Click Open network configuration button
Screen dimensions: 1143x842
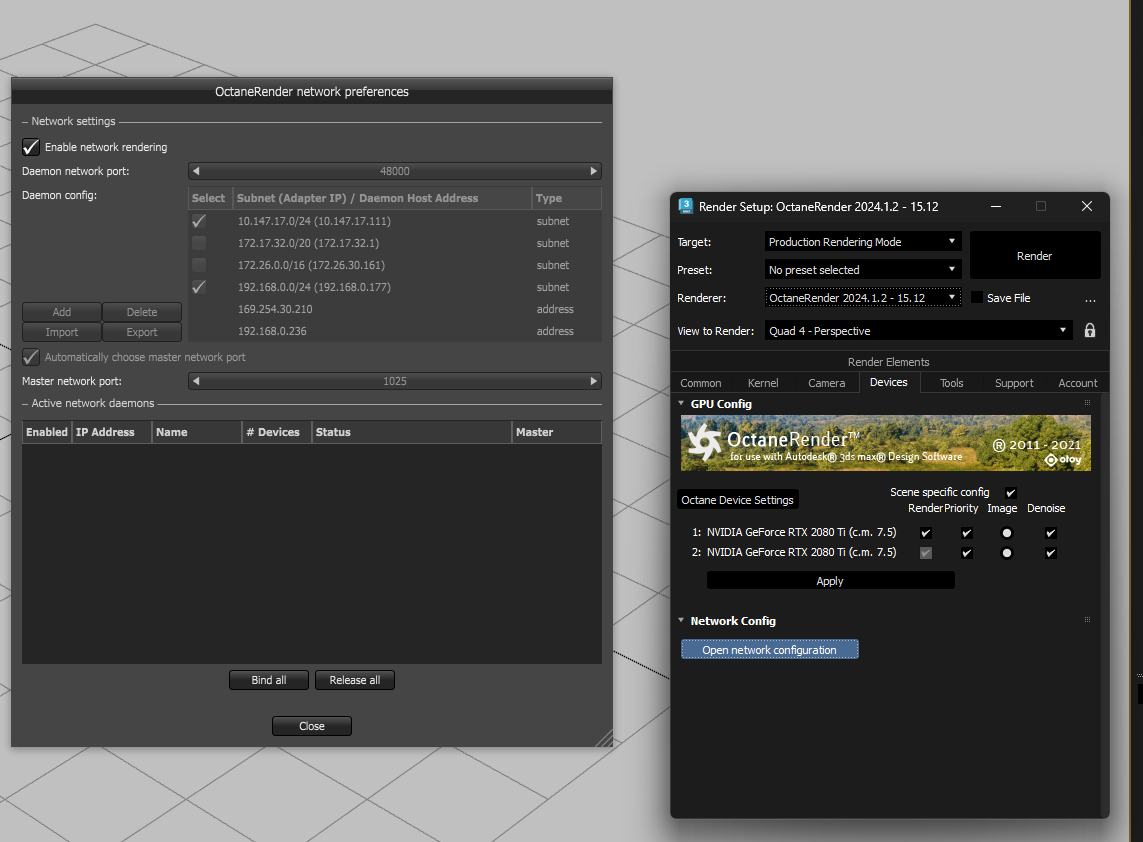pos(770,650)
